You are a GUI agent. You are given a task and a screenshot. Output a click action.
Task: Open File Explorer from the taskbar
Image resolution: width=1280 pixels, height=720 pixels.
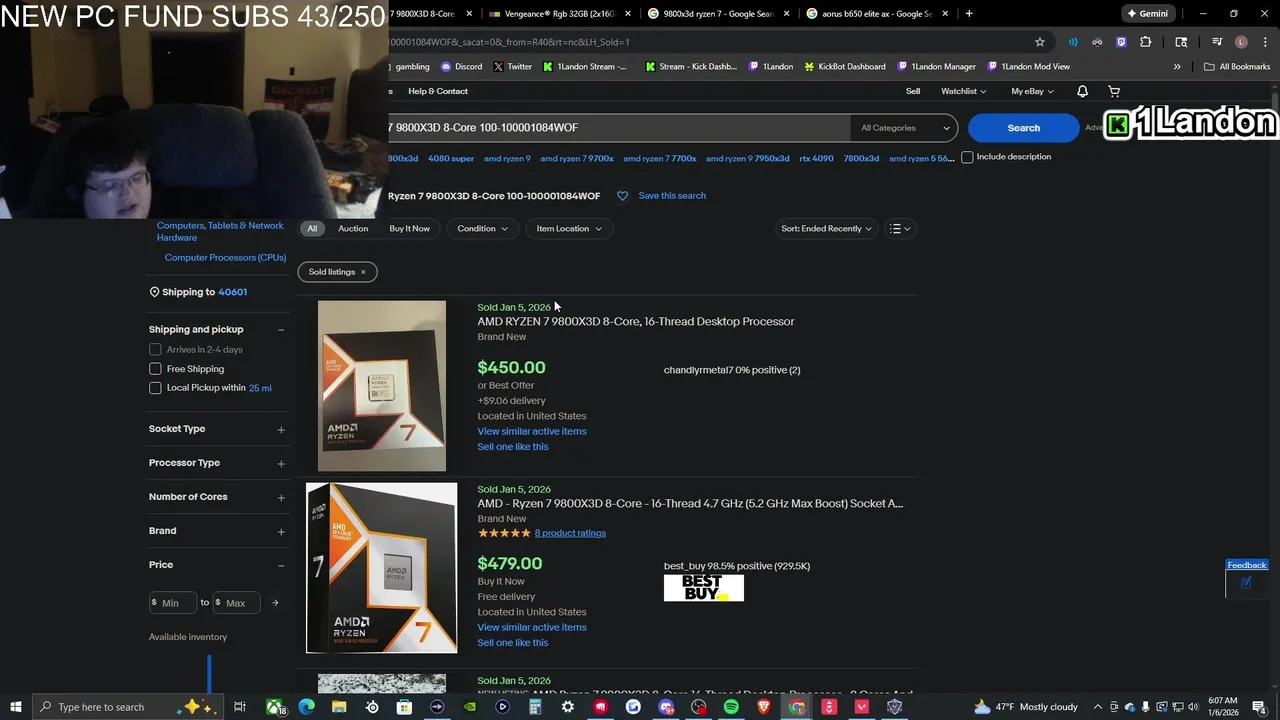tap(339, 707)
